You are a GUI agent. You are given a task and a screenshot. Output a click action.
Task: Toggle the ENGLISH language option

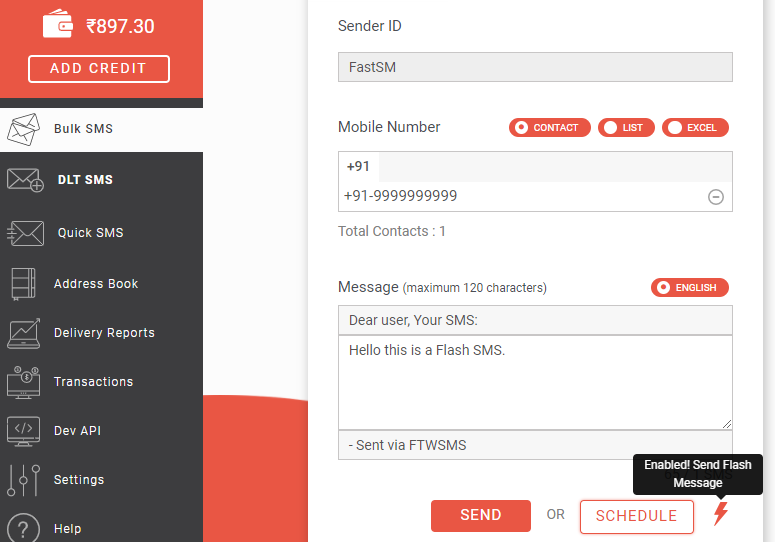coord(690,287)
